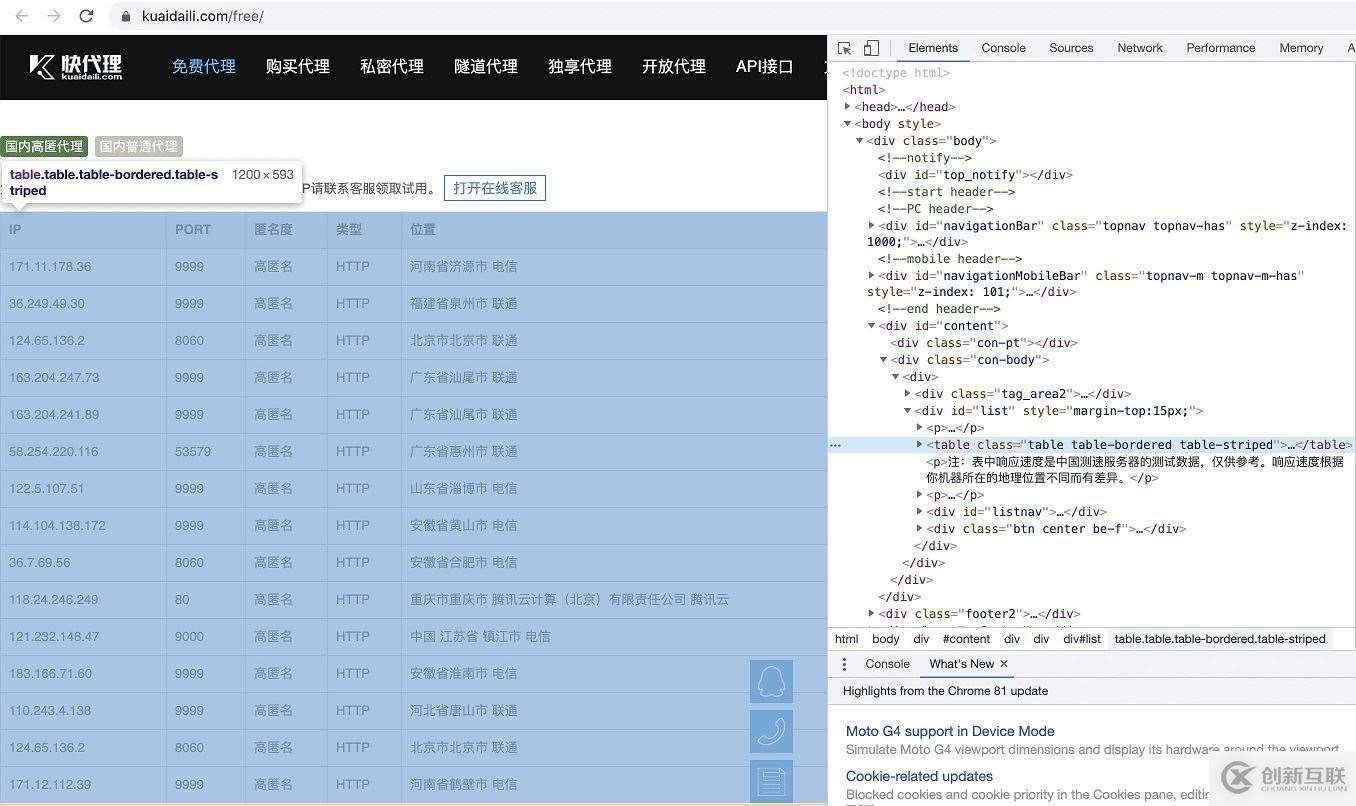Expand the highlighted table element node
Viewport: 1356px width, 806px height.
(919, 445)
